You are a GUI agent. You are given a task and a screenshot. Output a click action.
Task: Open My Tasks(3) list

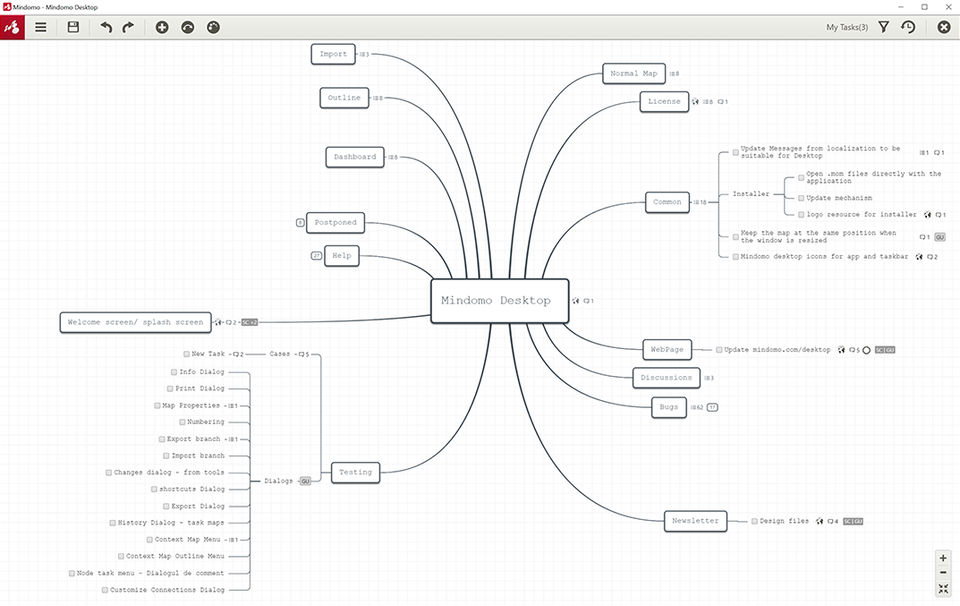click(x=847, y=27)
